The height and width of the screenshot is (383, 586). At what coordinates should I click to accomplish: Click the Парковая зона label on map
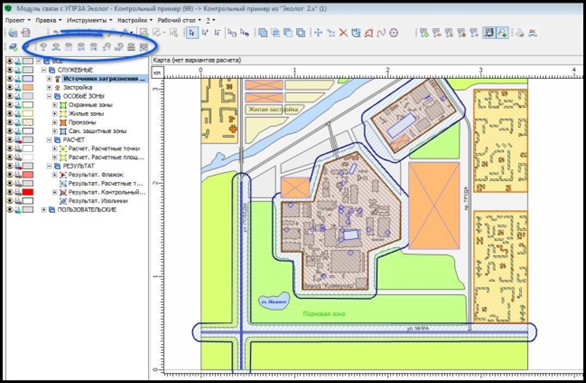[324, 314]
